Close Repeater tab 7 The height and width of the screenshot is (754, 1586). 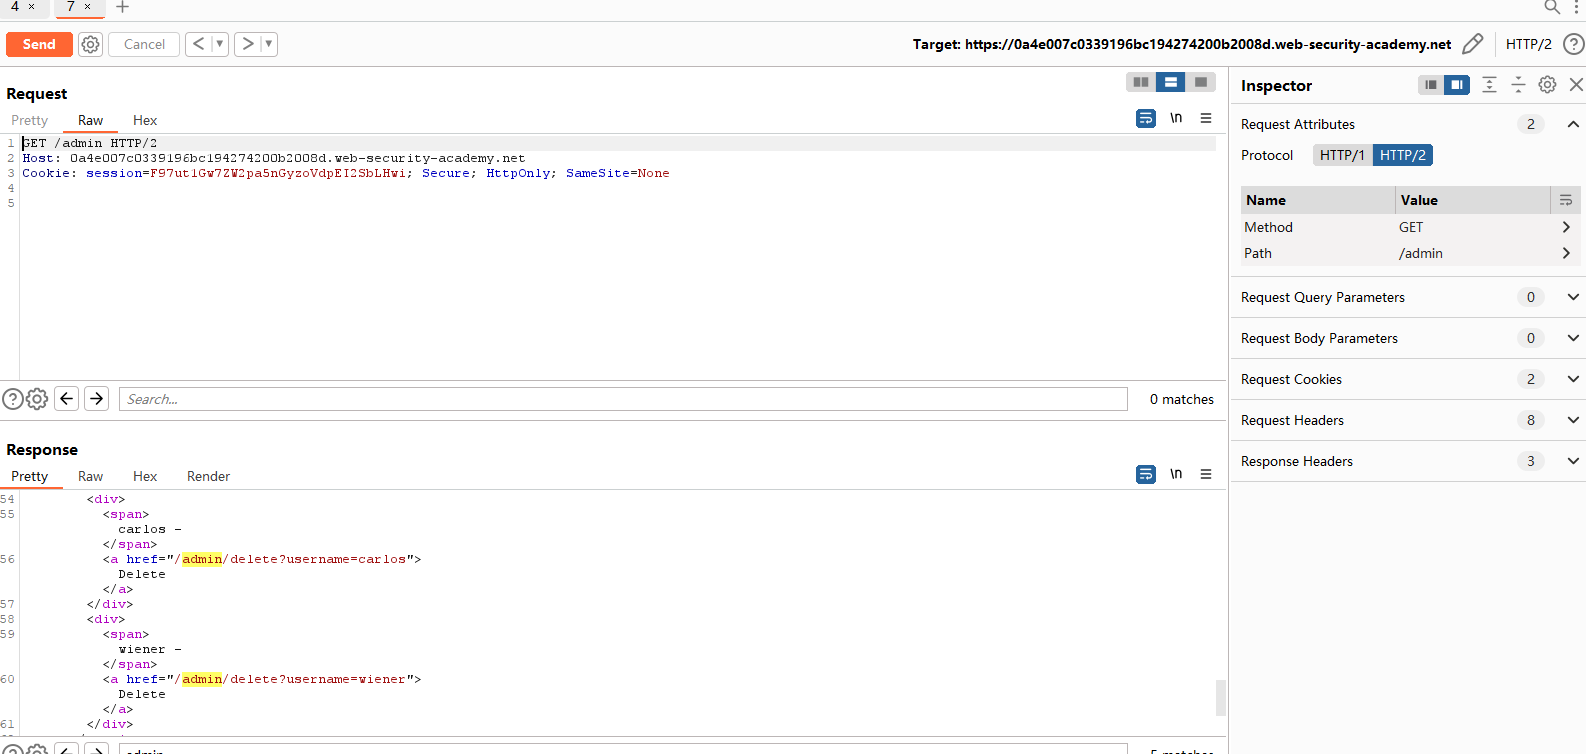click(x=88, y=7)
